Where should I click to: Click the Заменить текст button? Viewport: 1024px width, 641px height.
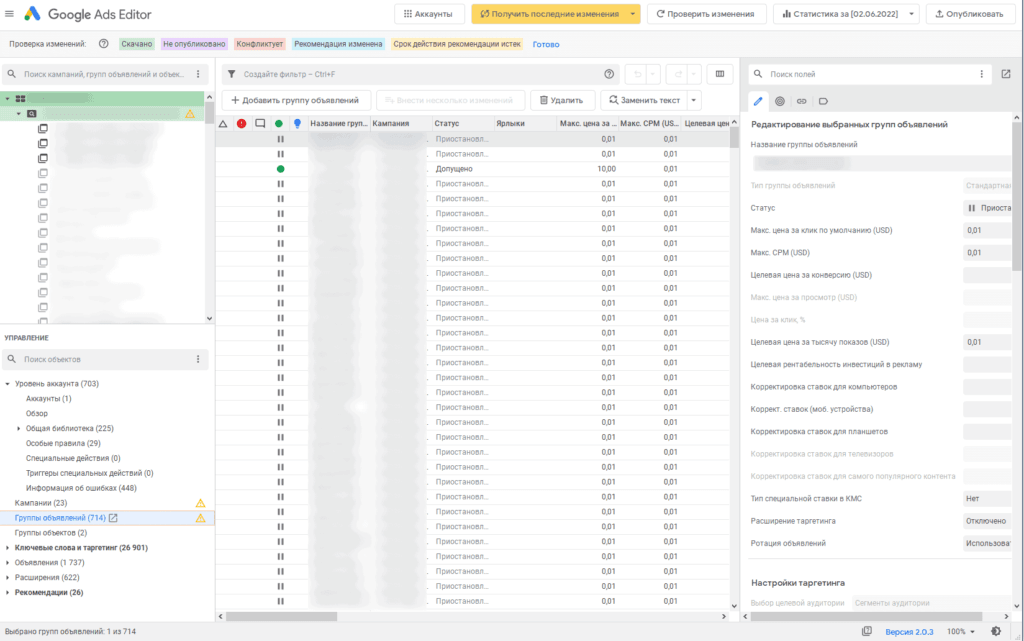click(x=645, y=101)
